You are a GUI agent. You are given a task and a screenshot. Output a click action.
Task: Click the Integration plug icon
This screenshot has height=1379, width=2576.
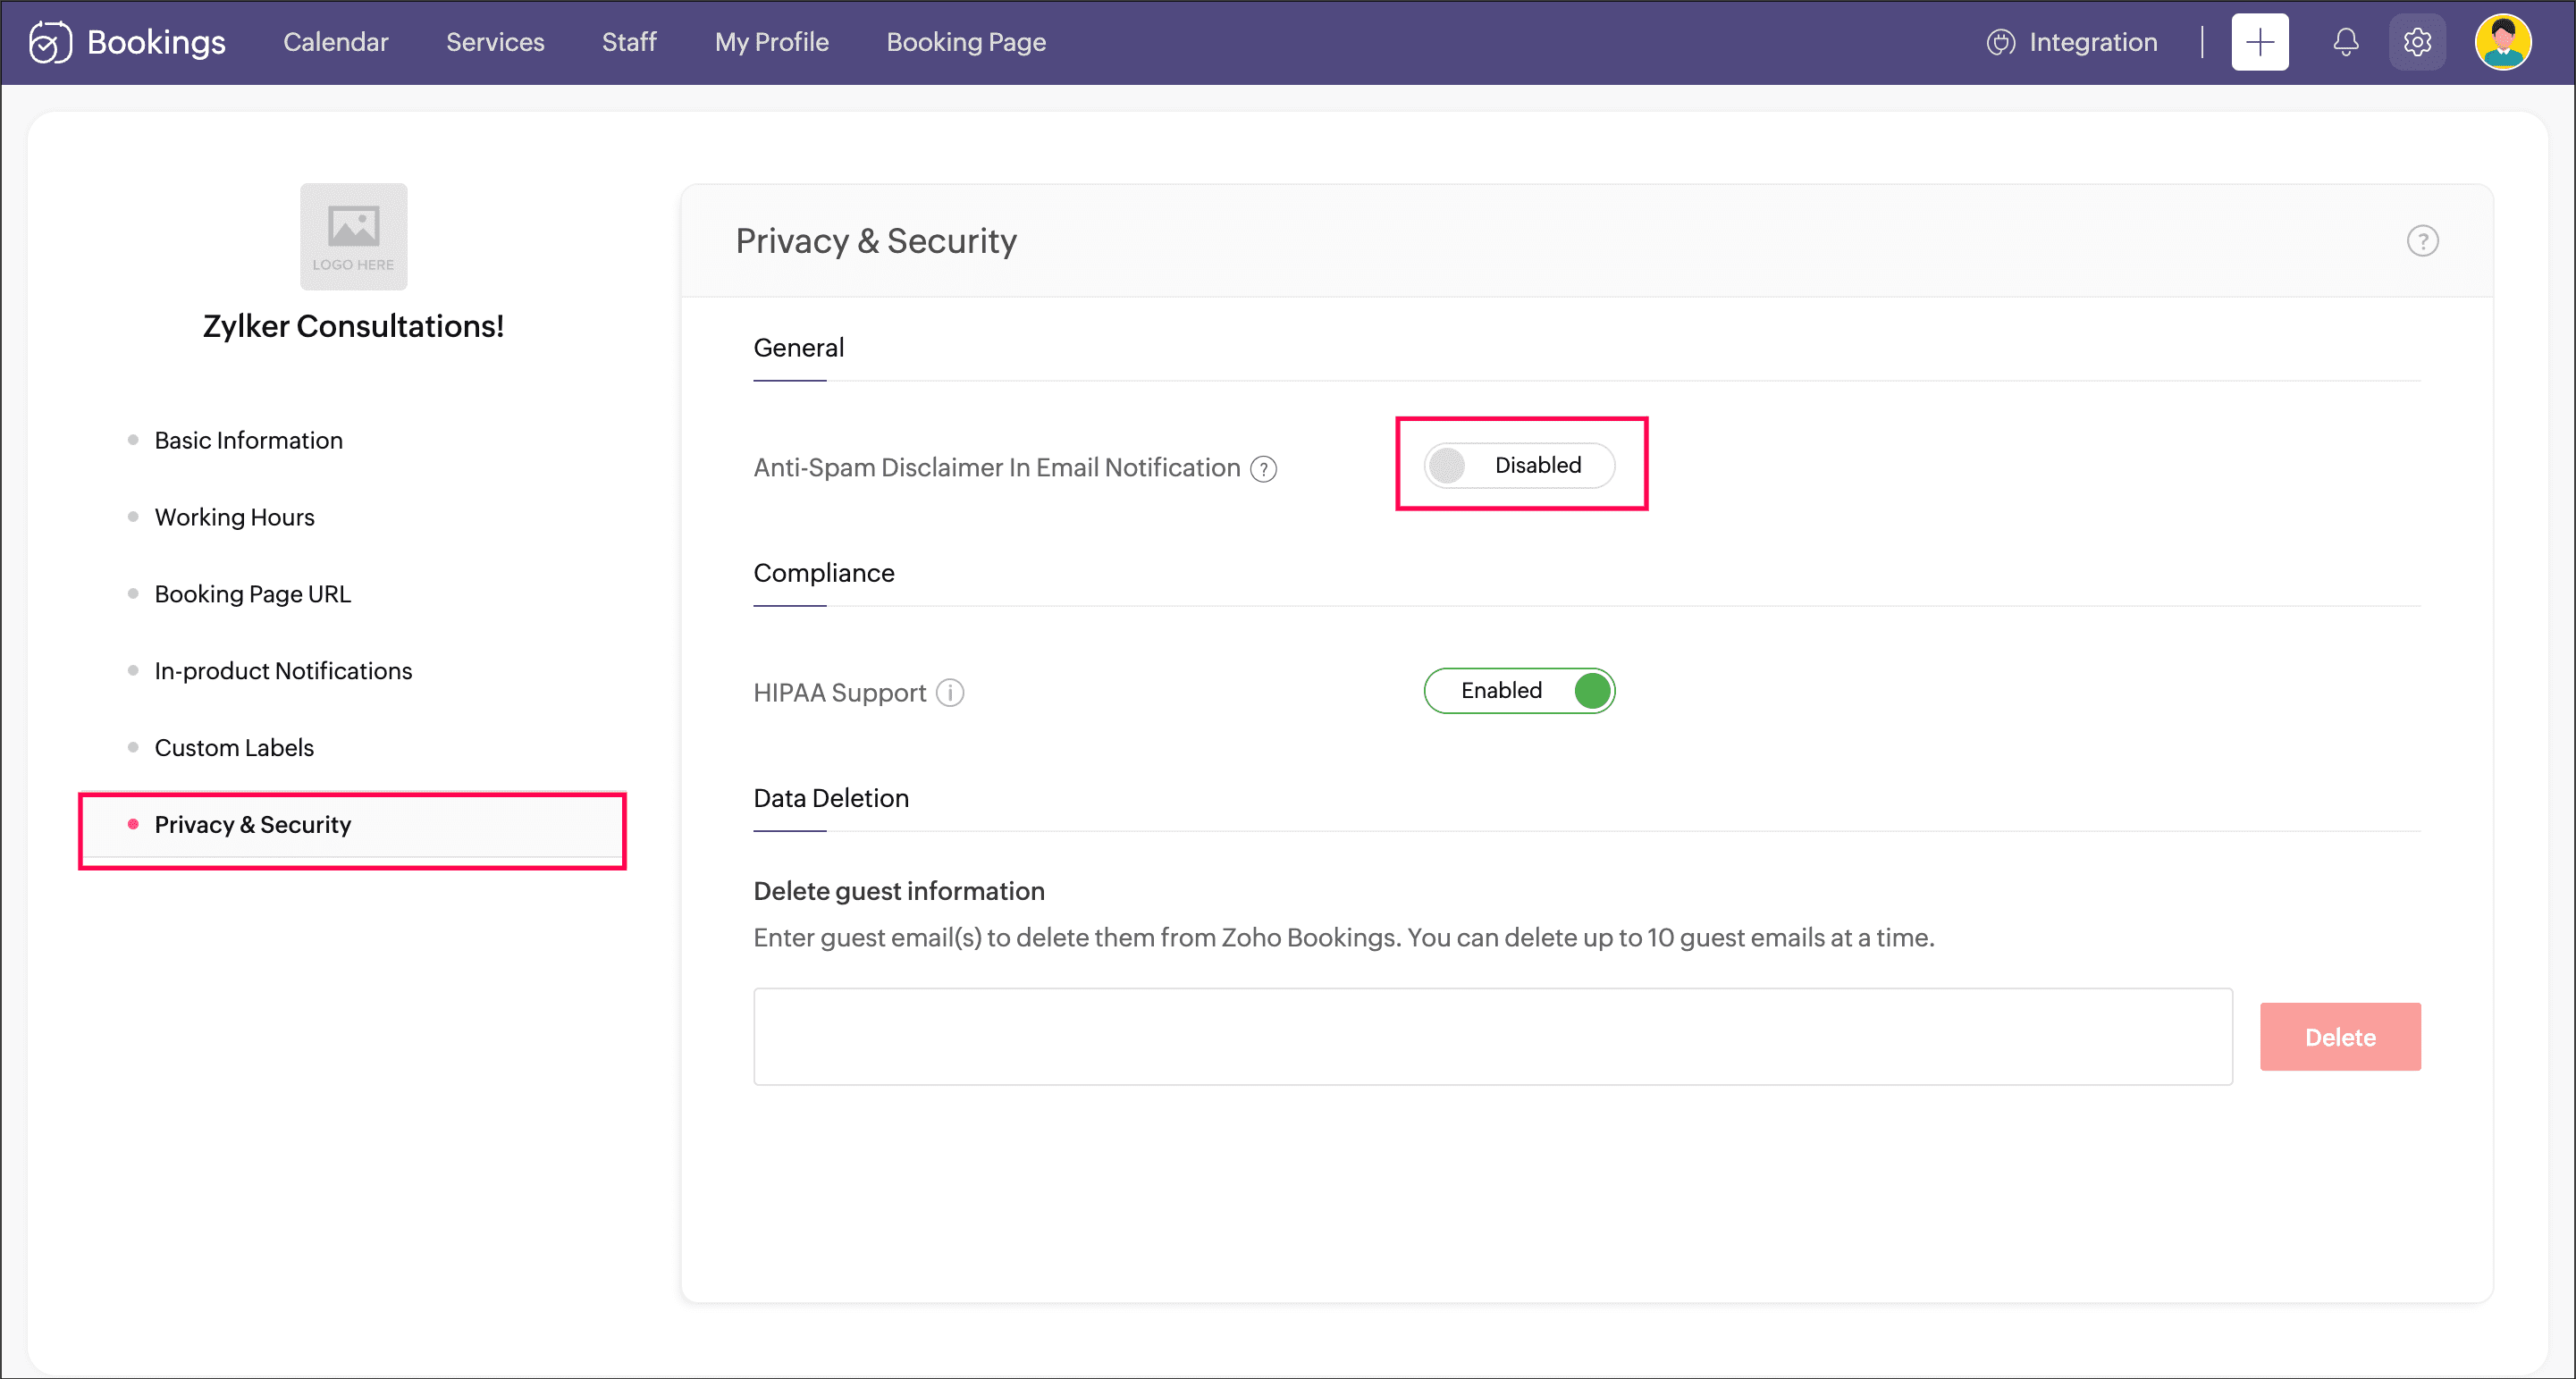point(2000,42)
